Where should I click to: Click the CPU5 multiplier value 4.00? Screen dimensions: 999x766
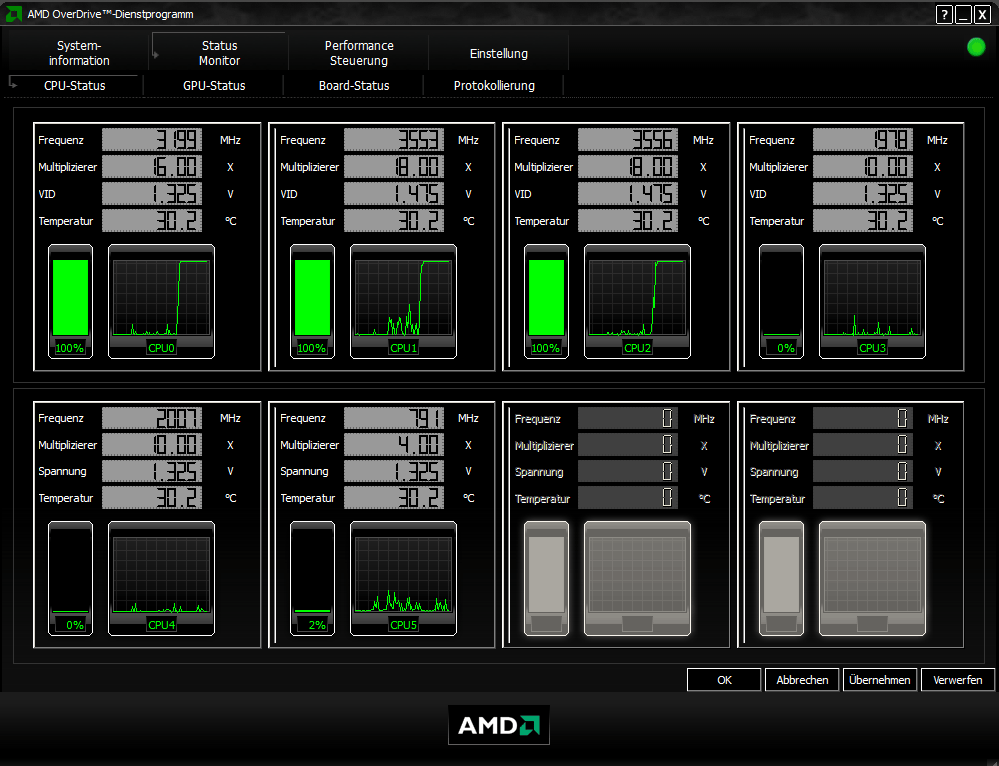394,445
